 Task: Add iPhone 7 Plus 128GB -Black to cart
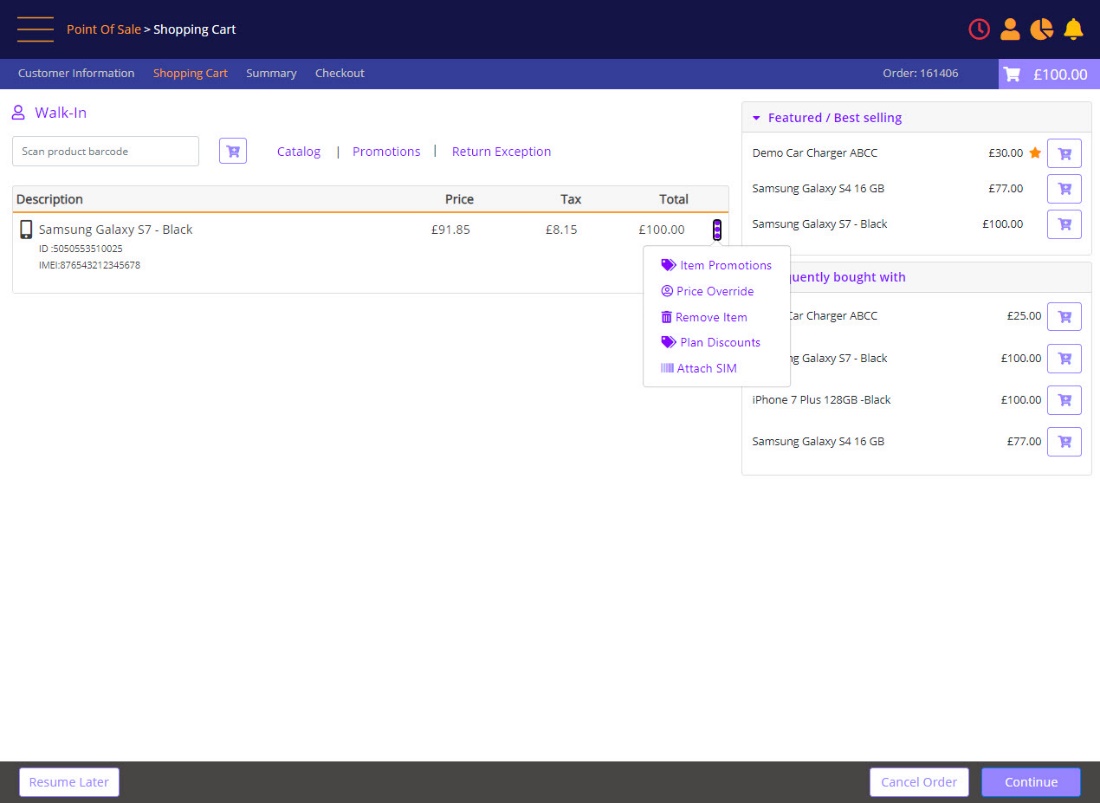pyautogui.click(x=1064, y=400)
